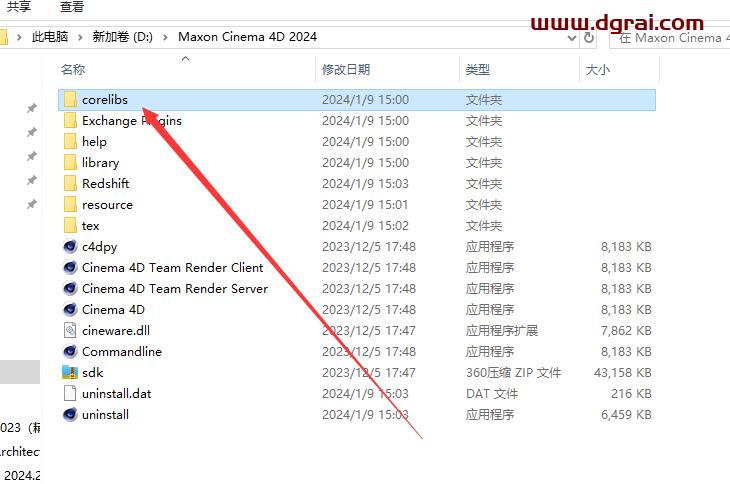Image resolution: width=730 pixels, height=484 pixels.
Task: Select the tex folder name
Action: tap(90, 226)
